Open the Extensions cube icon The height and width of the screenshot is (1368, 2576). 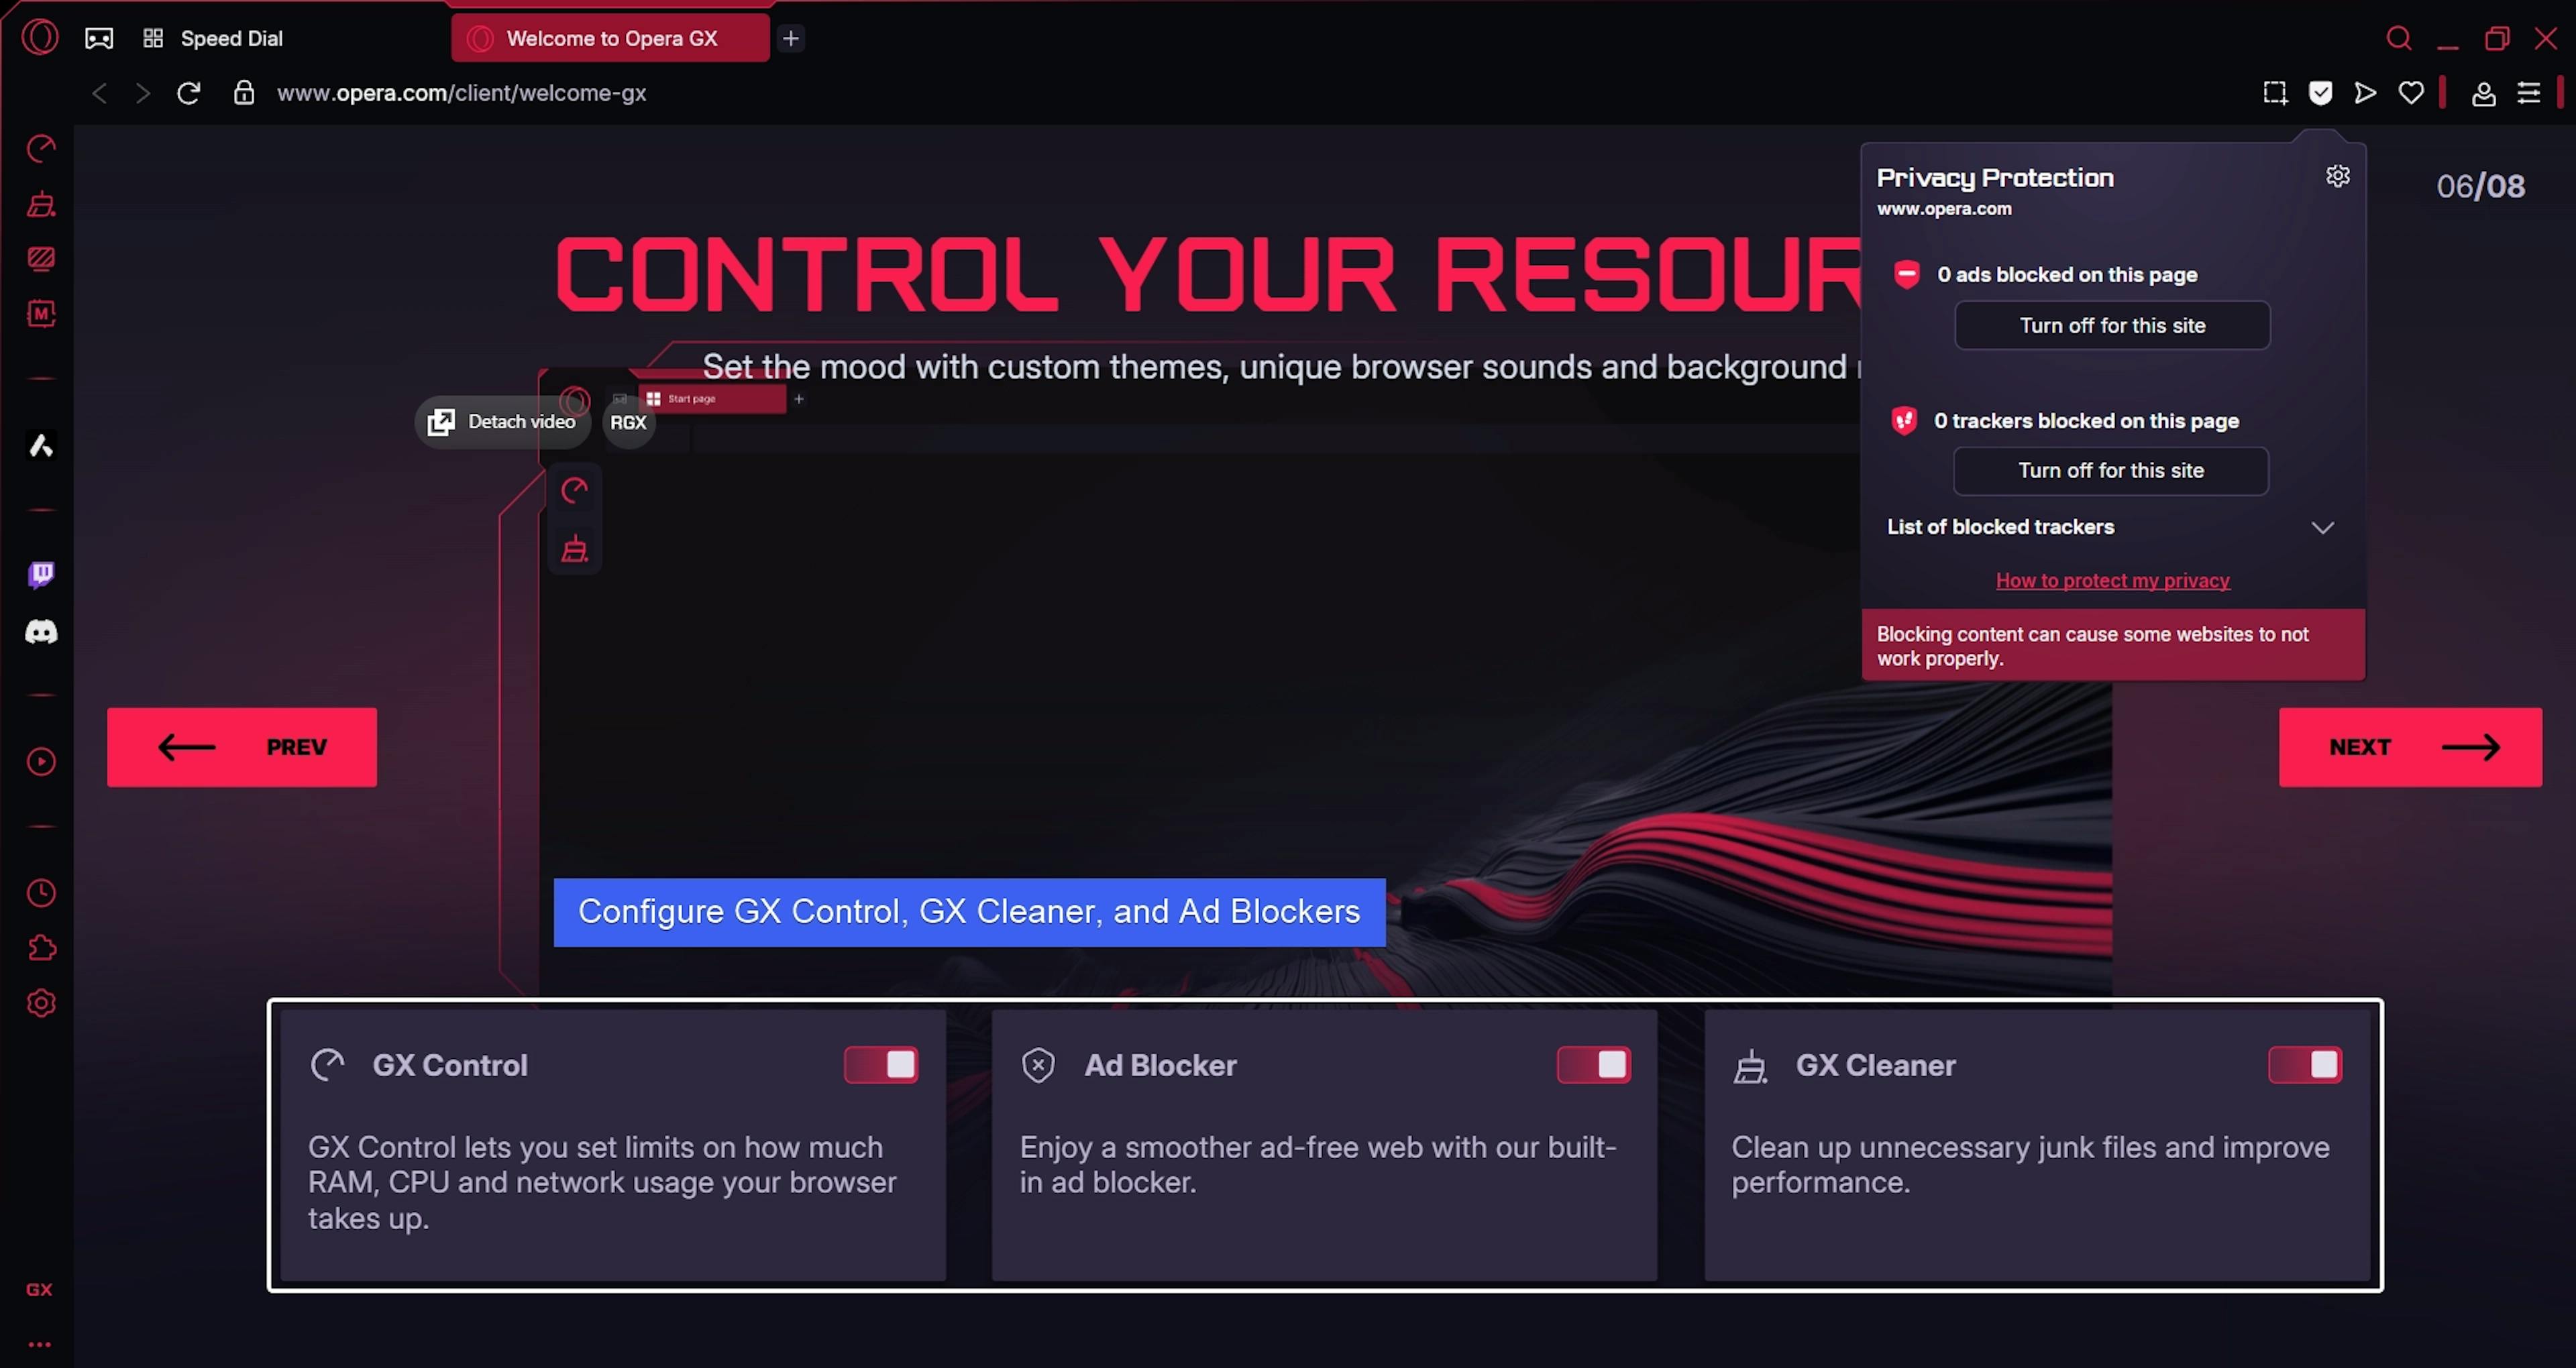tap(41, 948)
